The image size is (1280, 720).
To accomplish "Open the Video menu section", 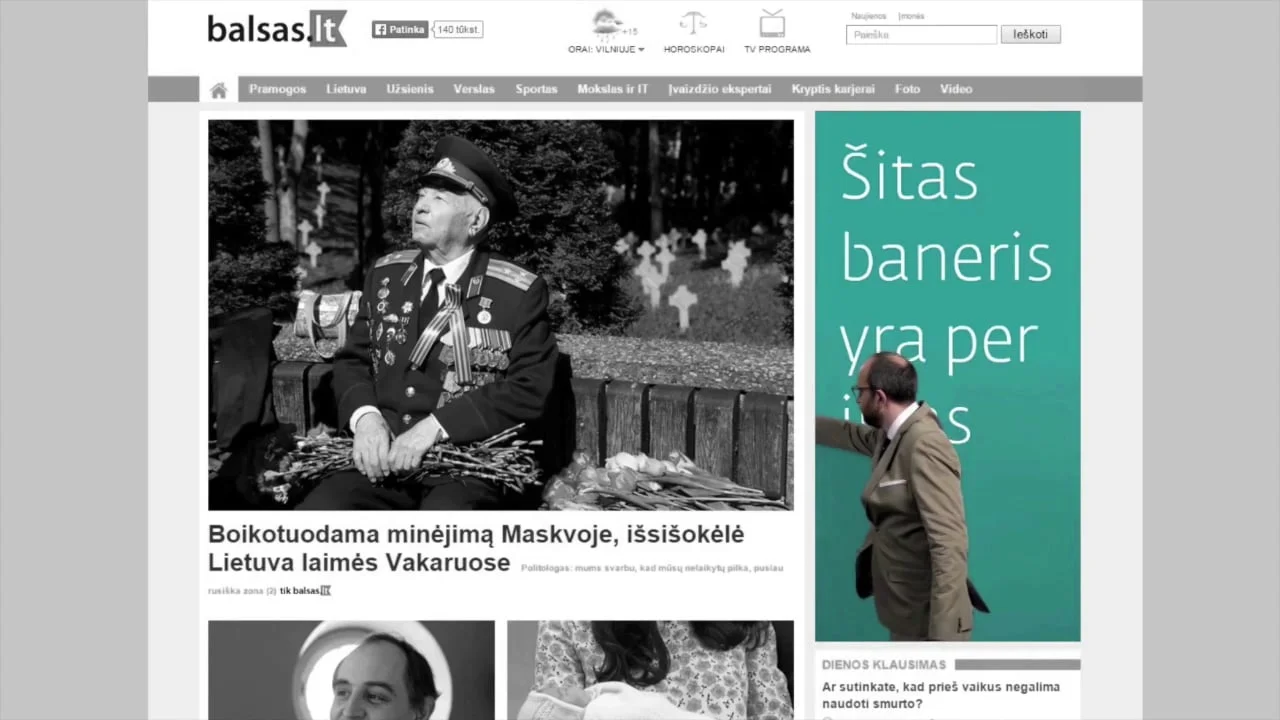I will point(956,89).
